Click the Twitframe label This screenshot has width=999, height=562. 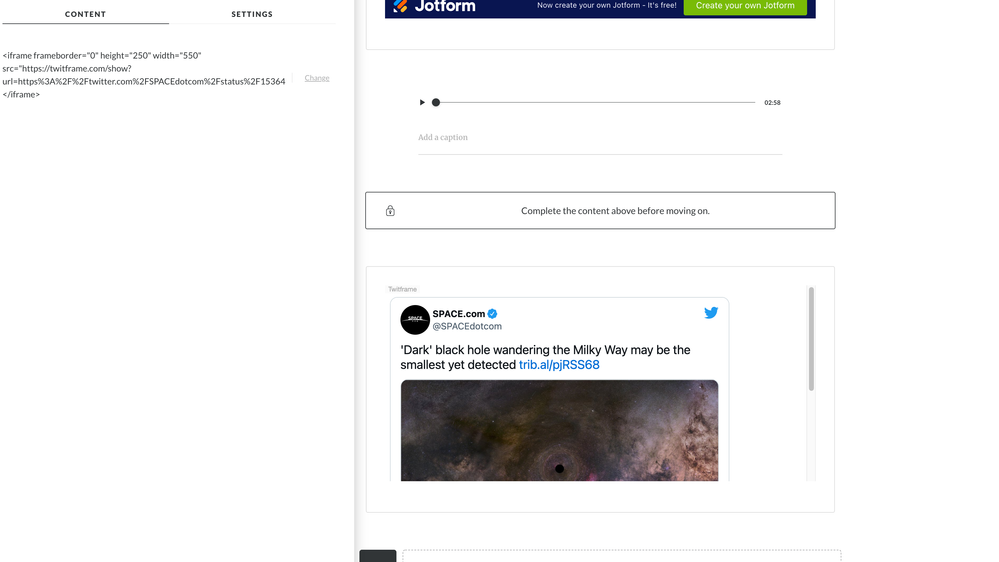pyautogui.click(x=402, y=289)
